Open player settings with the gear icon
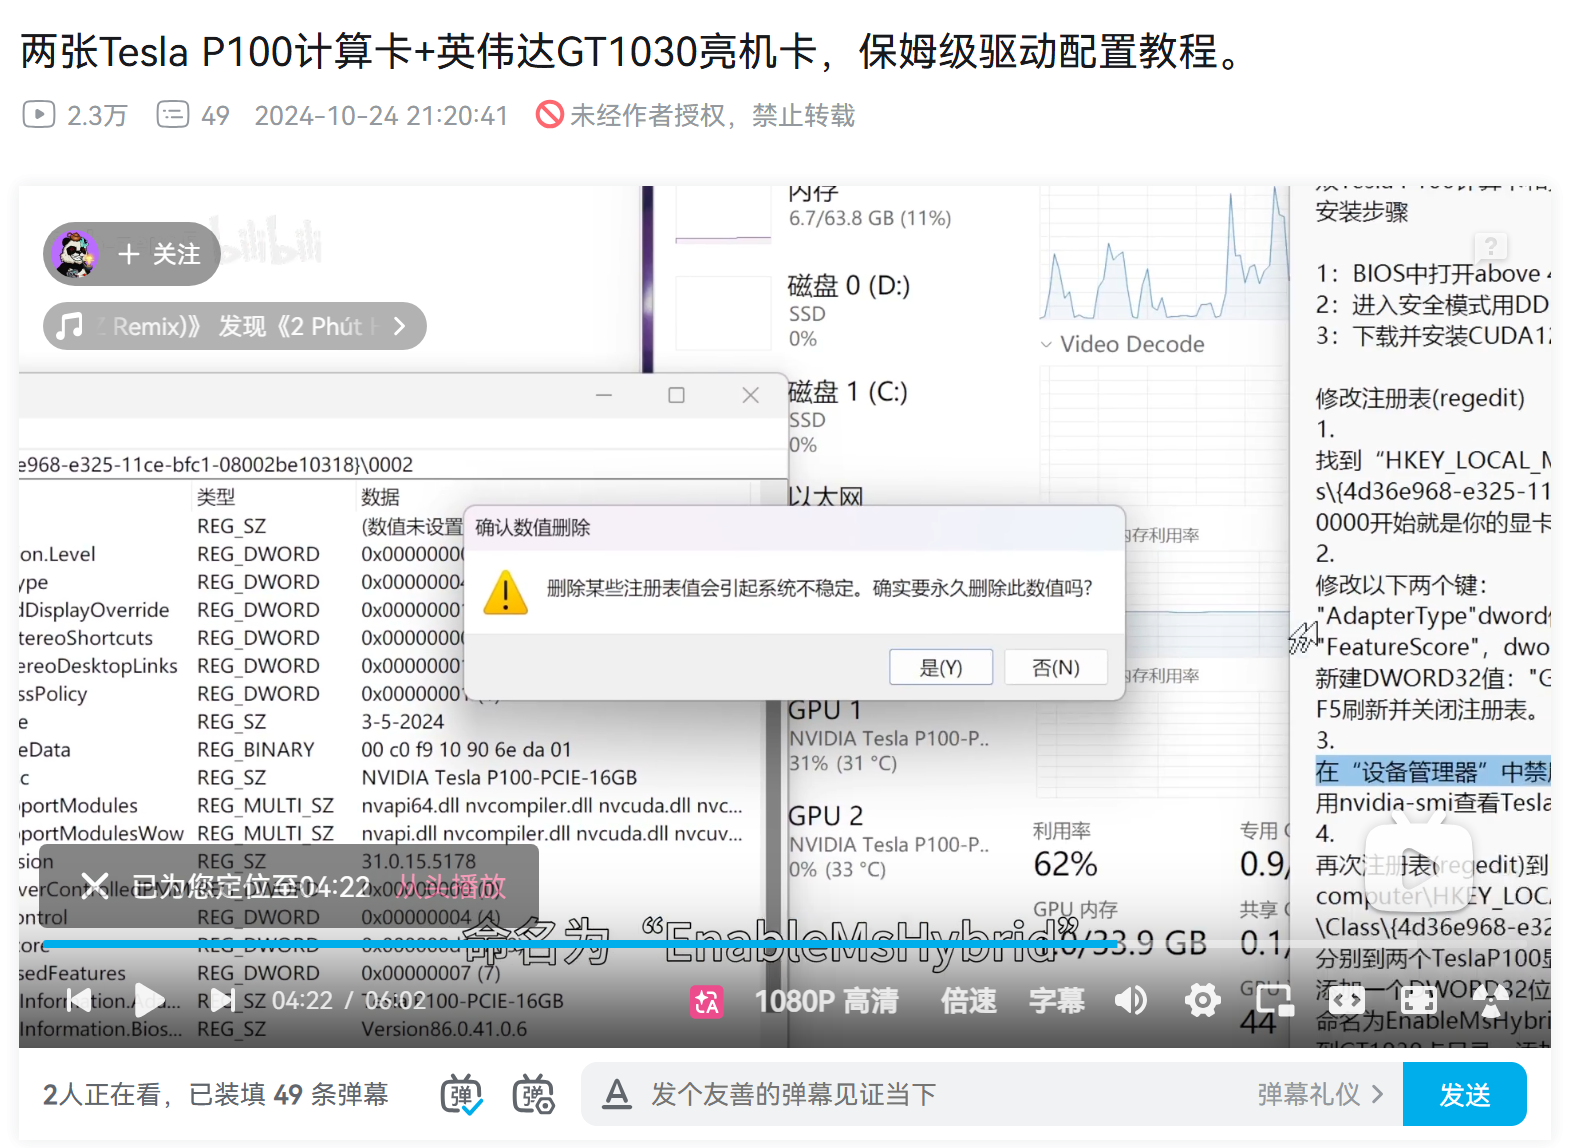The image size is (1585, 1148). click(x=1202, y=1000)
